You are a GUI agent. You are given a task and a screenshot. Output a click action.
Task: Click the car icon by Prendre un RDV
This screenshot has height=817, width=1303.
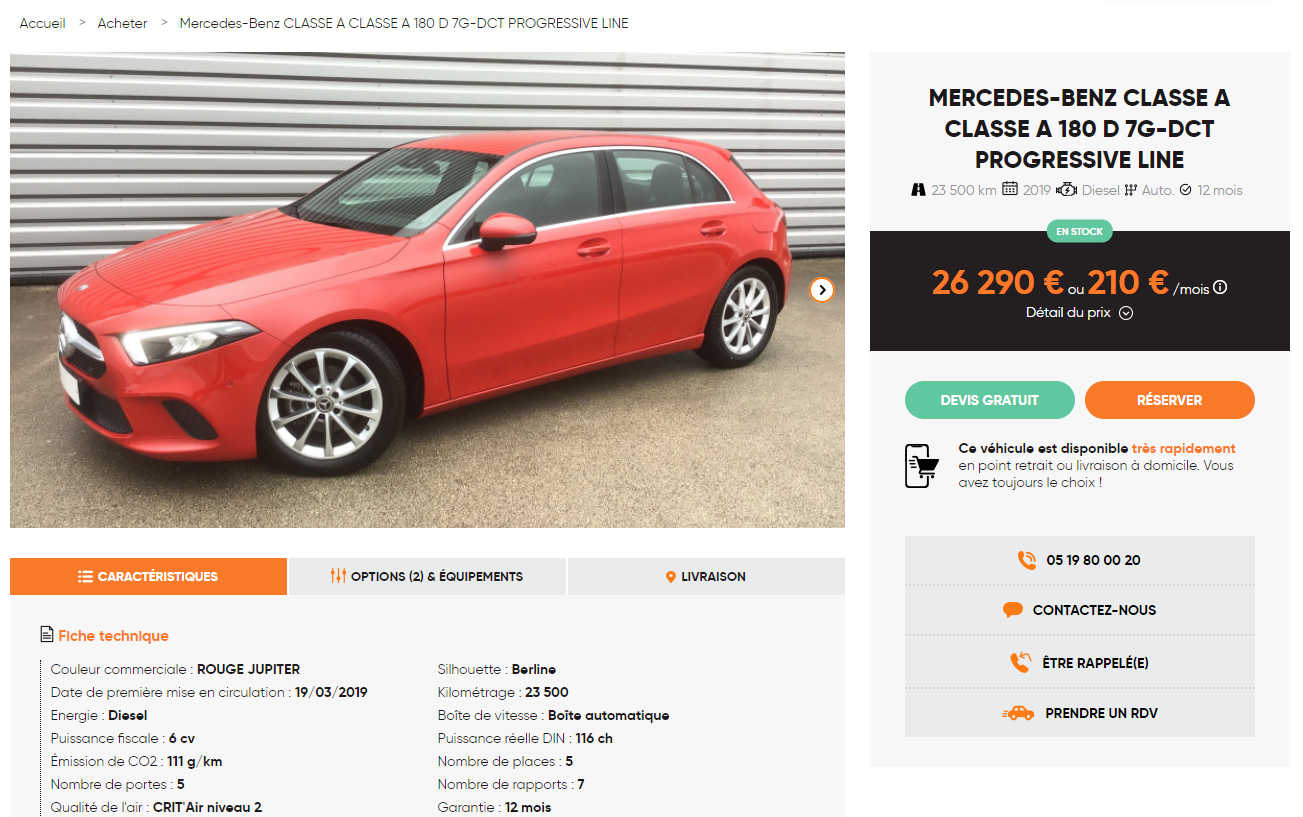click(x=1018, y=713)
